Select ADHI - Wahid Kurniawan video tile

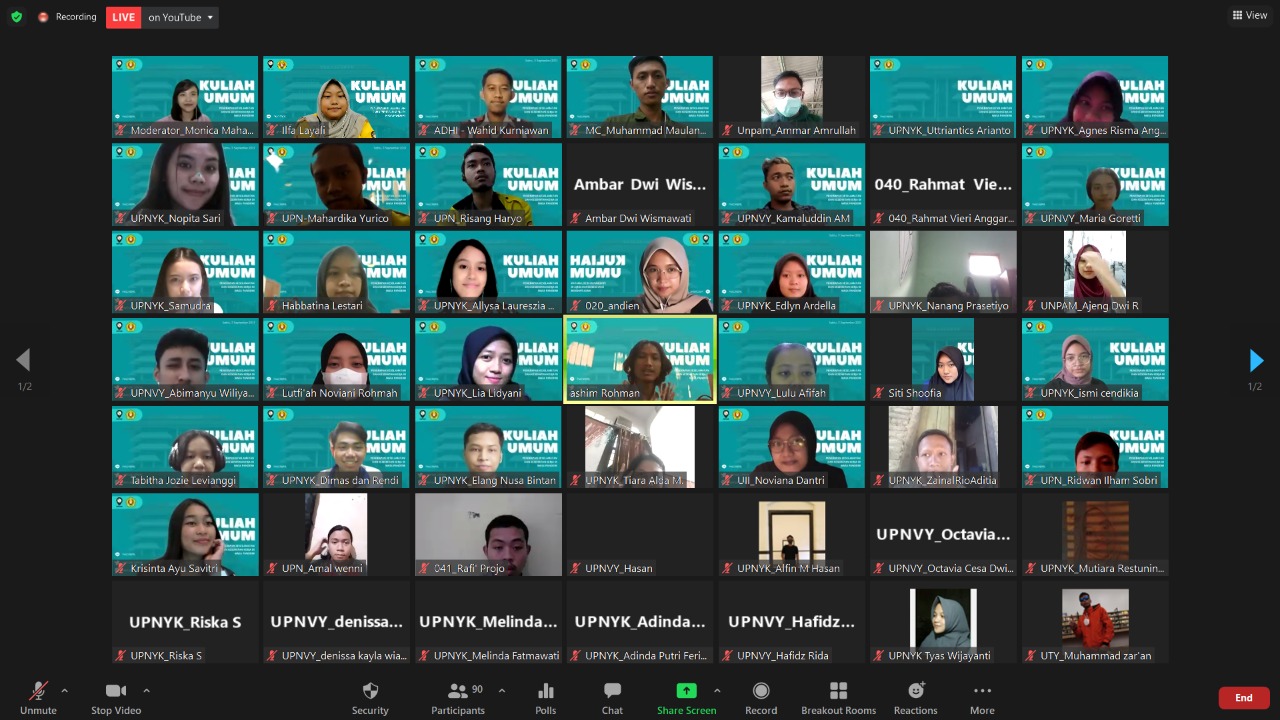[x=488, y=97]
